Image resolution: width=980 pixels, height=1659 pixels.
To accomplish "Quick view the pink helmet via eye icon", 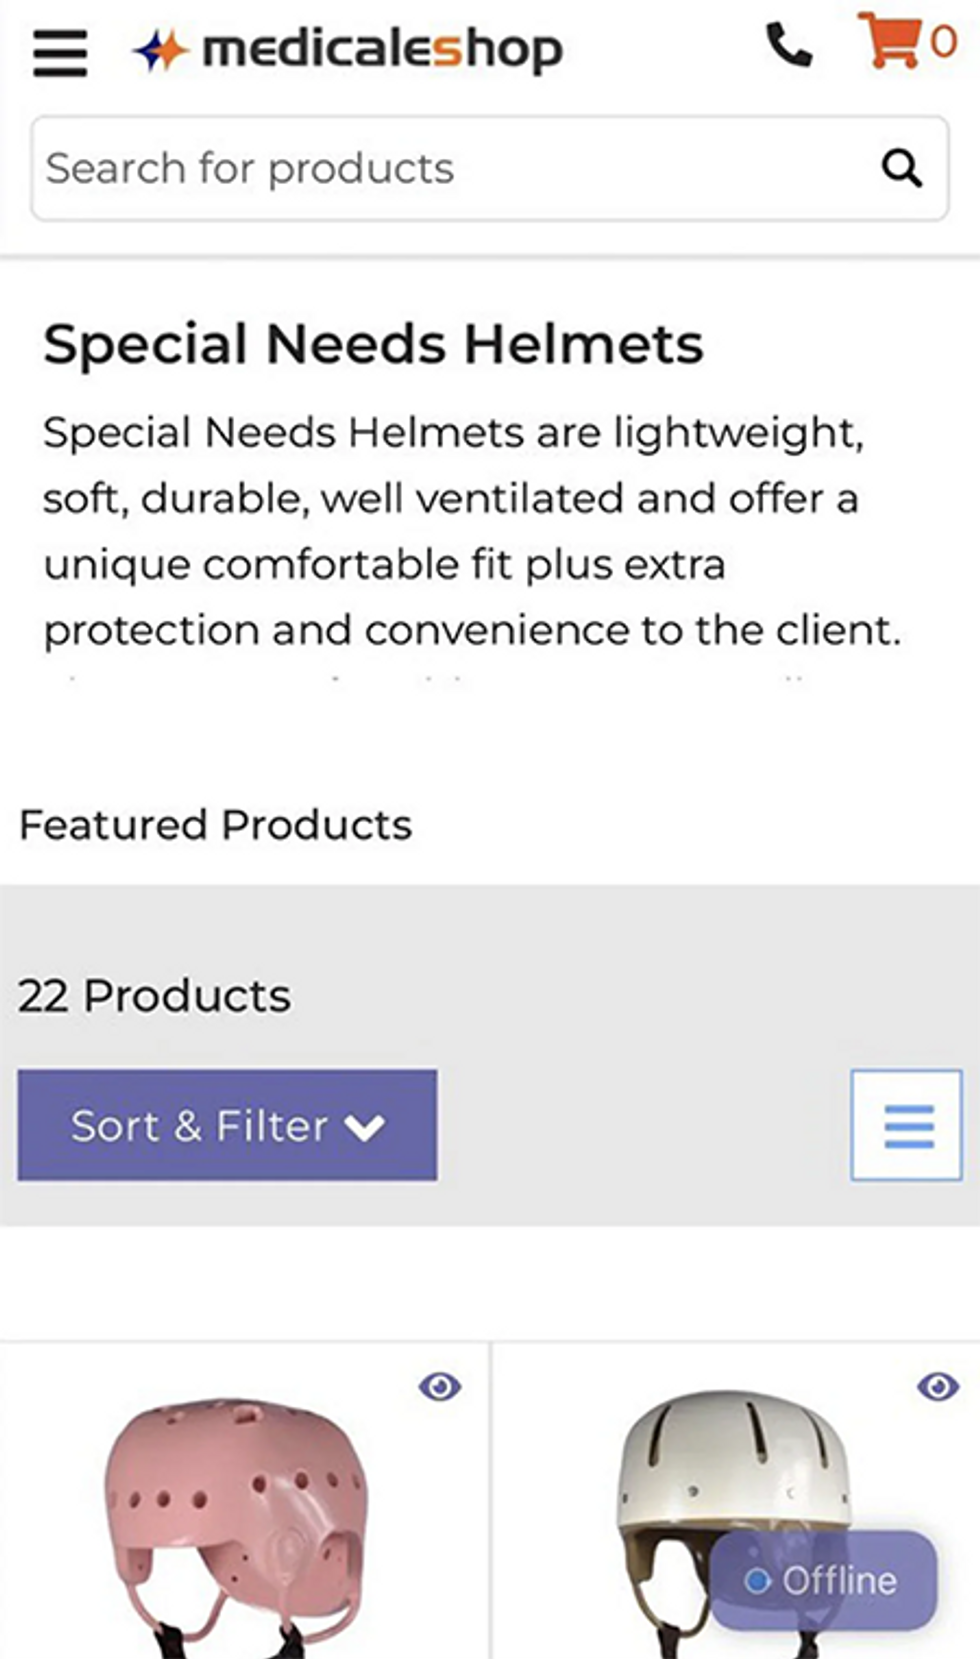I will 440,1387.
